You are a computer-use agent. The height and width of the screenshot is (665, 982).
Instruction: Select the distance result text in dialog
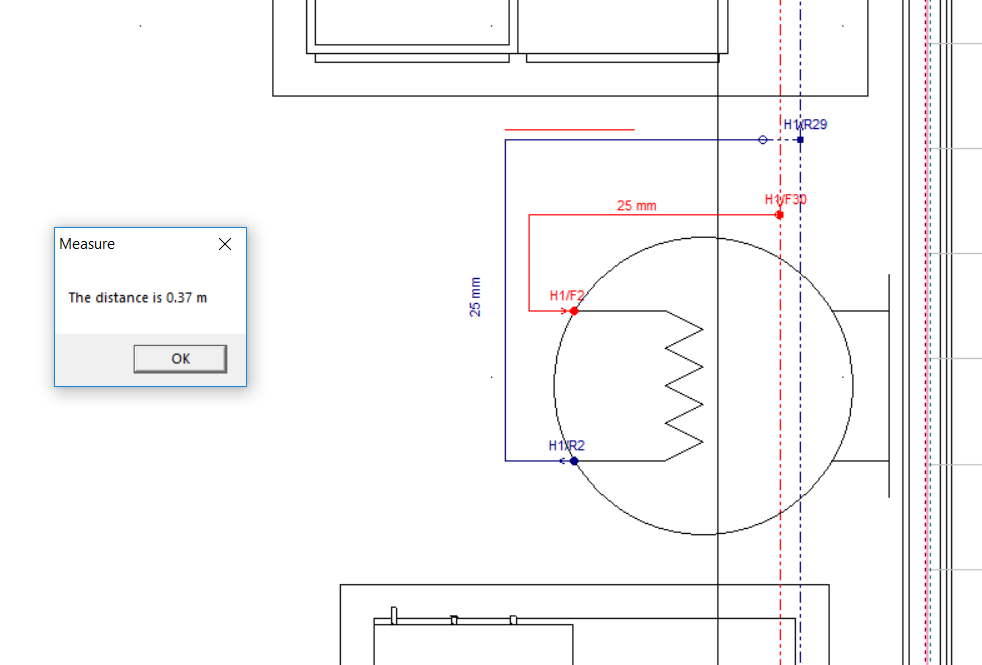point(138,297)
